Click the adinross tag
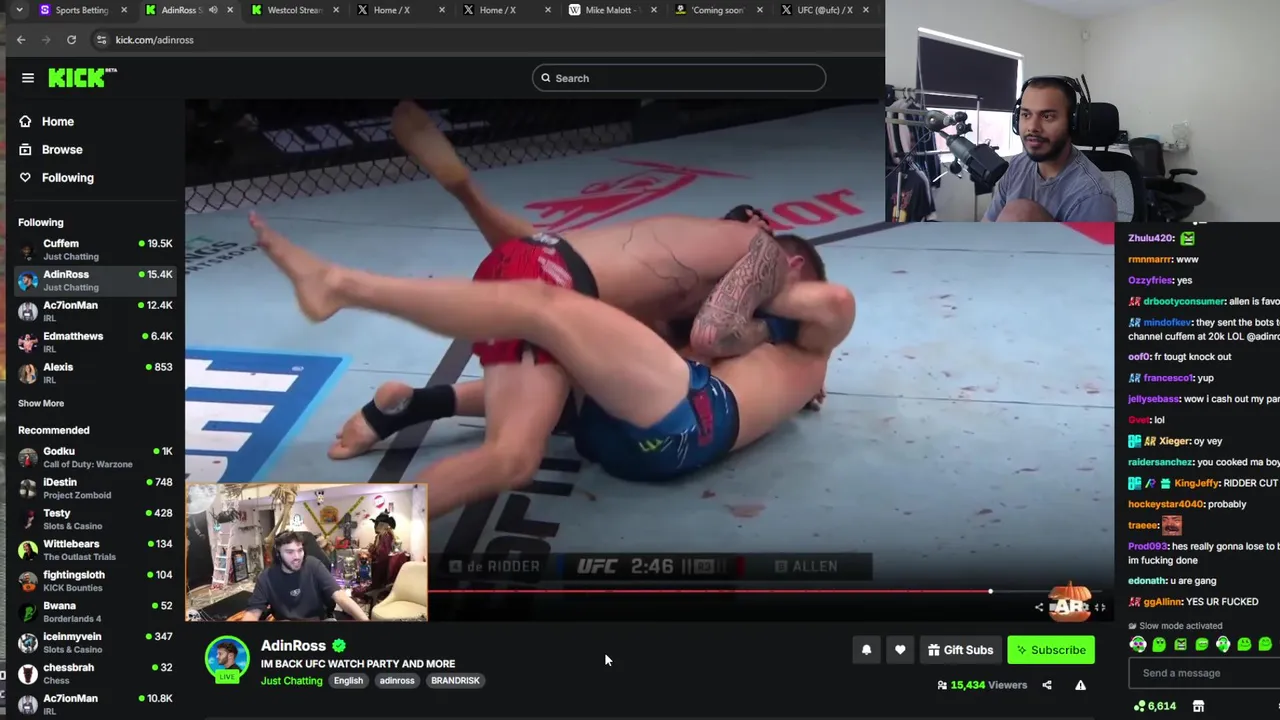 pos(397,681)
